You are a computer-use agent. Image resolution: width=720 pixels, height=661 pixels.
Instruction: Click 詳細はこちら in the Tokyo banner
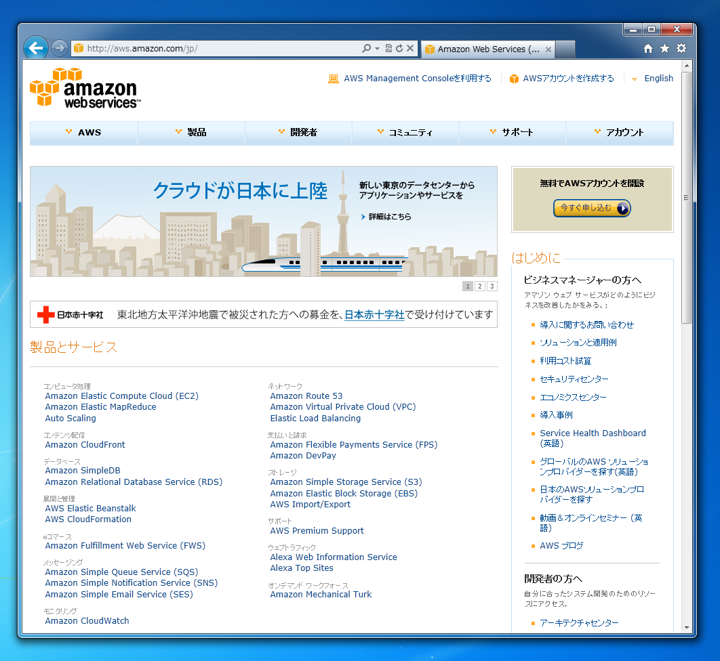[x=389, y=217]
